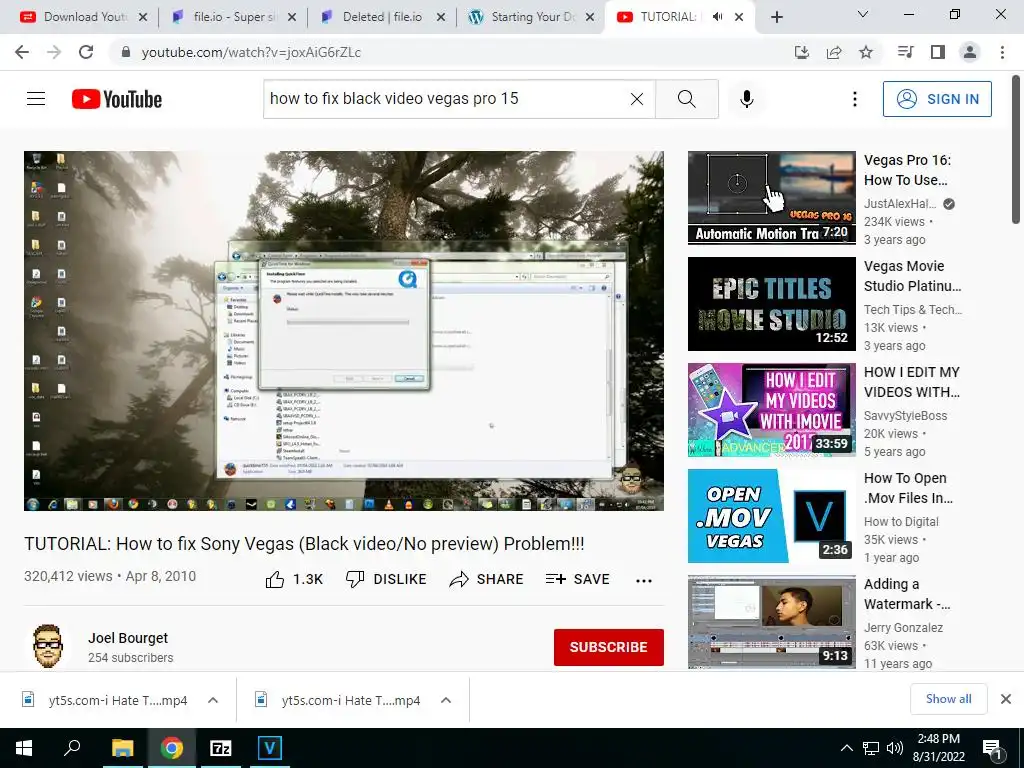
Task: Open OPEN .MOV VEGAS thumbnail
Action: tap(772, 516)
